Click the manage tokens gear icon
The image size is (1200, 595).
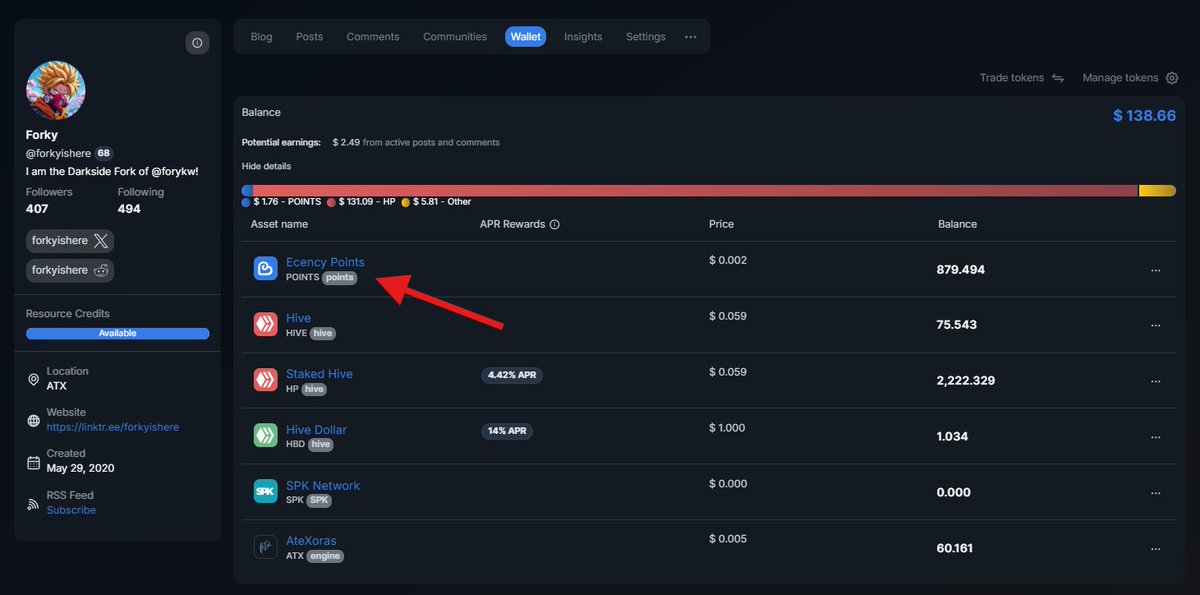(x=1172, y=78)
